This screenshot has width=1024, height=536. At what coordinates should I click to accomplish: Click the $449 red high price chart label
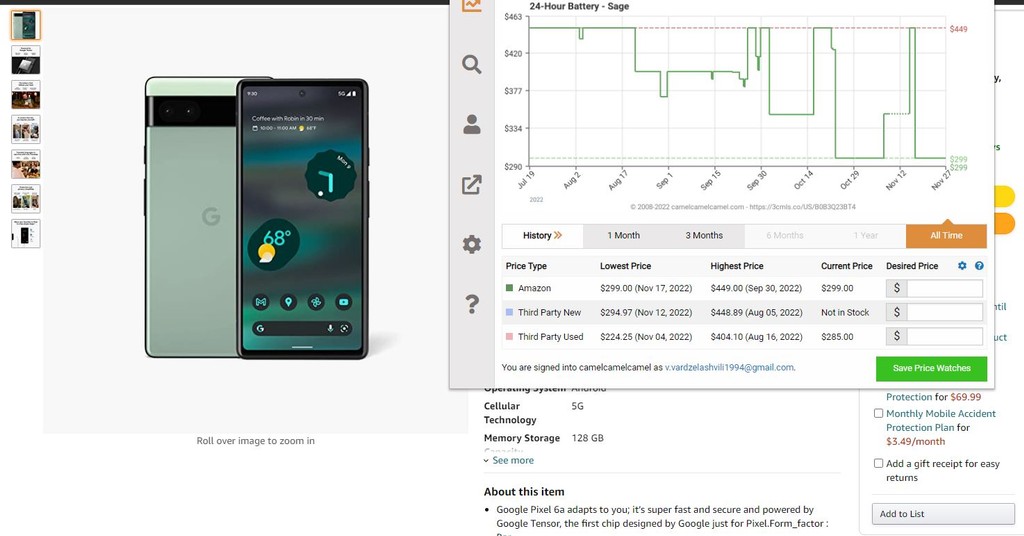pos(958,29)
